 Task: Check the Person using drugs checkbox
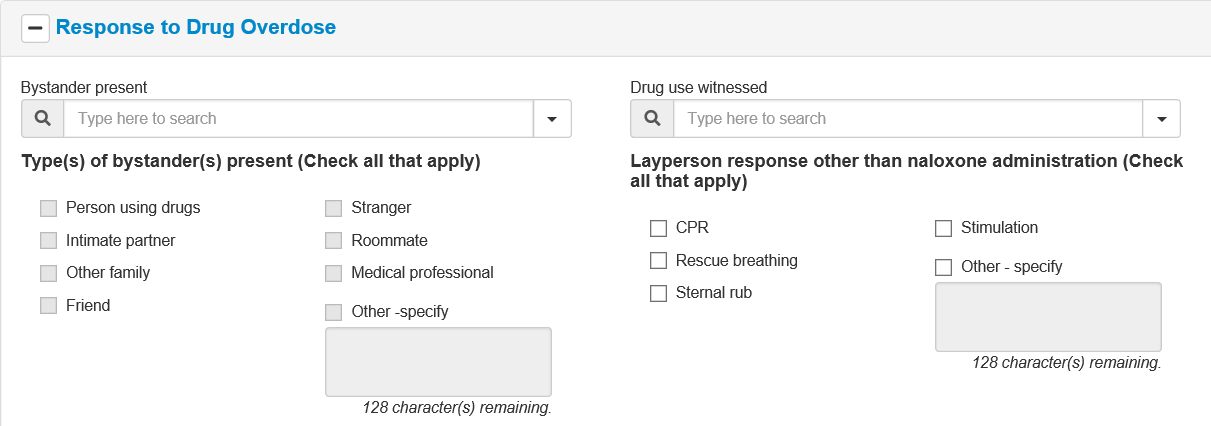point(48,209)
